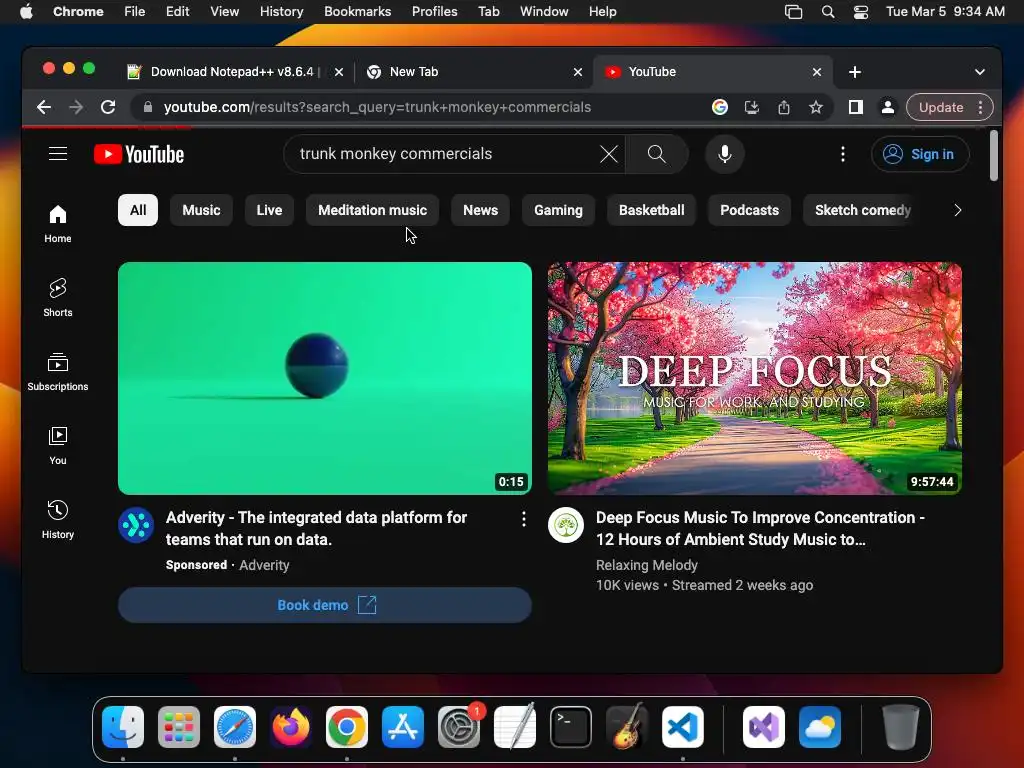Open Firefox from the Dock
Image resolution: width=1024 pixels, height=768 pixels.
click(x=291, y=727)
